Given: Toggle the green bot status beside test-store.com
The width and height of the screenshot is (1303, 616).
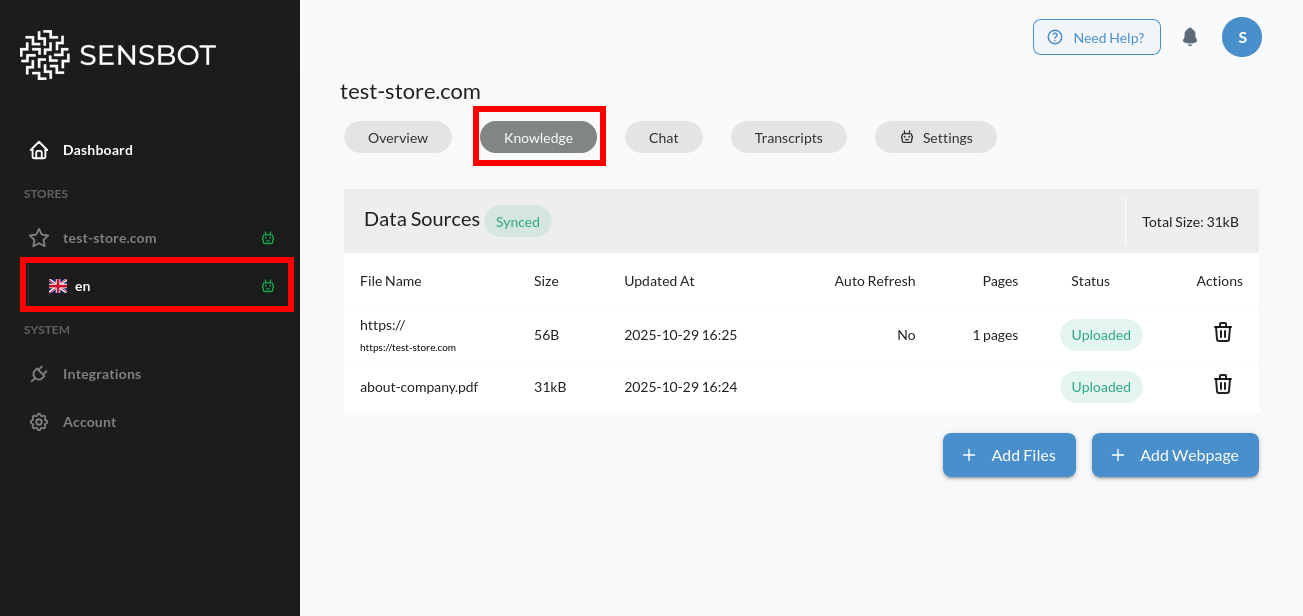Looking at the screenshot, I should pos(268,238).
